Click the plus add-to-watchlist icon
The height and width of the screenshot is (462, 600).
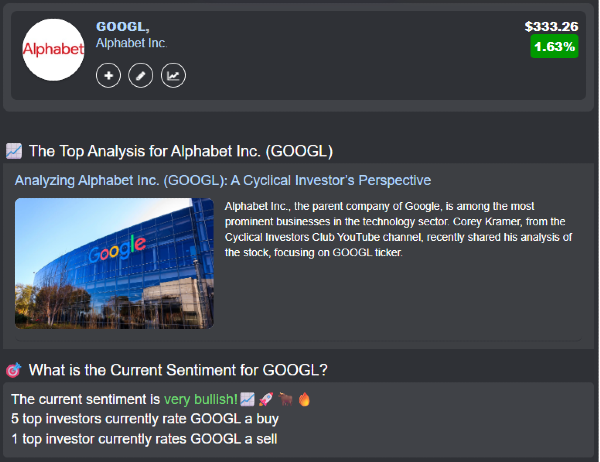108,75
